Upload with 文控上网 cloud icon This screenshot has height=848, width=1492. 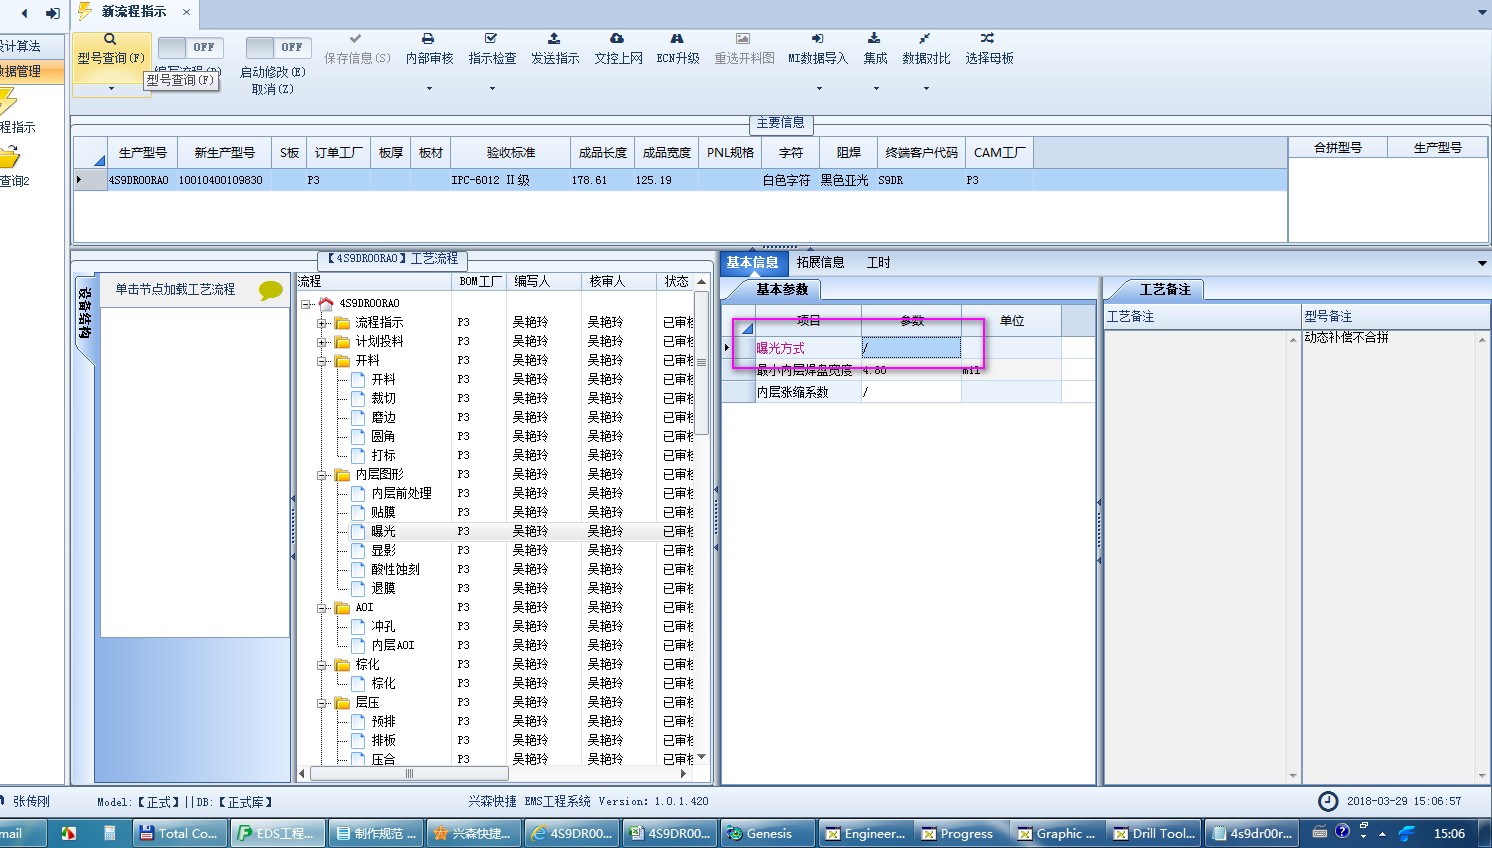(617, 39)
